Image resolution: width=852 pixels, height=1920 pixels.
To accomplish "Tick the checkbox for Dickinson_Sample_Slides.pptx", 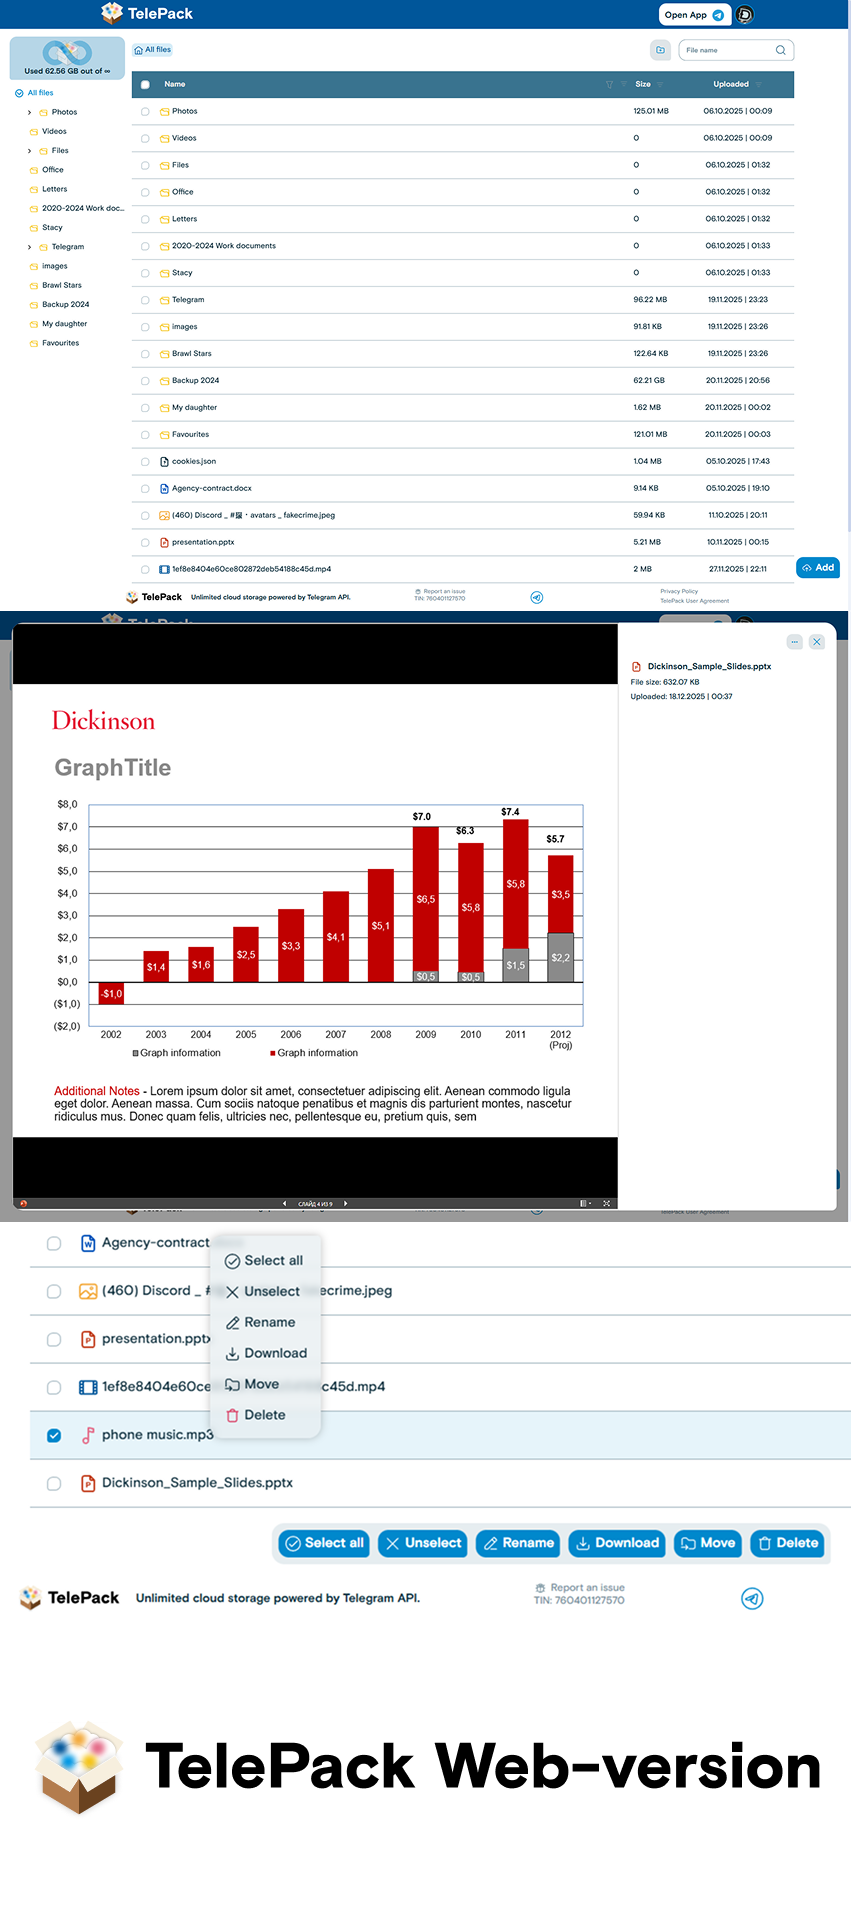I will click(54, 1484).
